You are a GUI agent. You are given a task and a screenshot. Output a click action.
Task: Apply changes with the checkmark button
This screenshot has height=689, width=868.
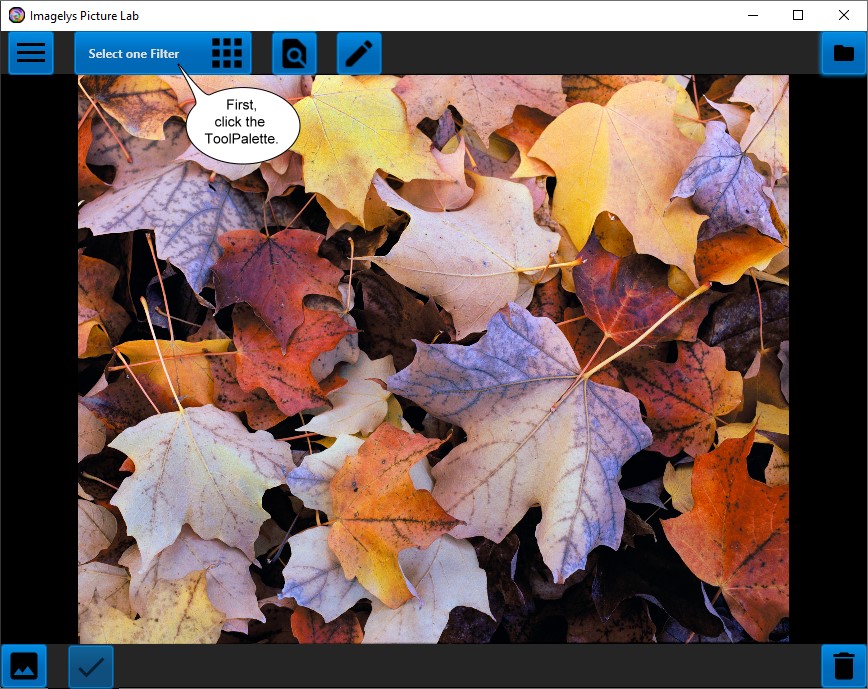[91, 666]
